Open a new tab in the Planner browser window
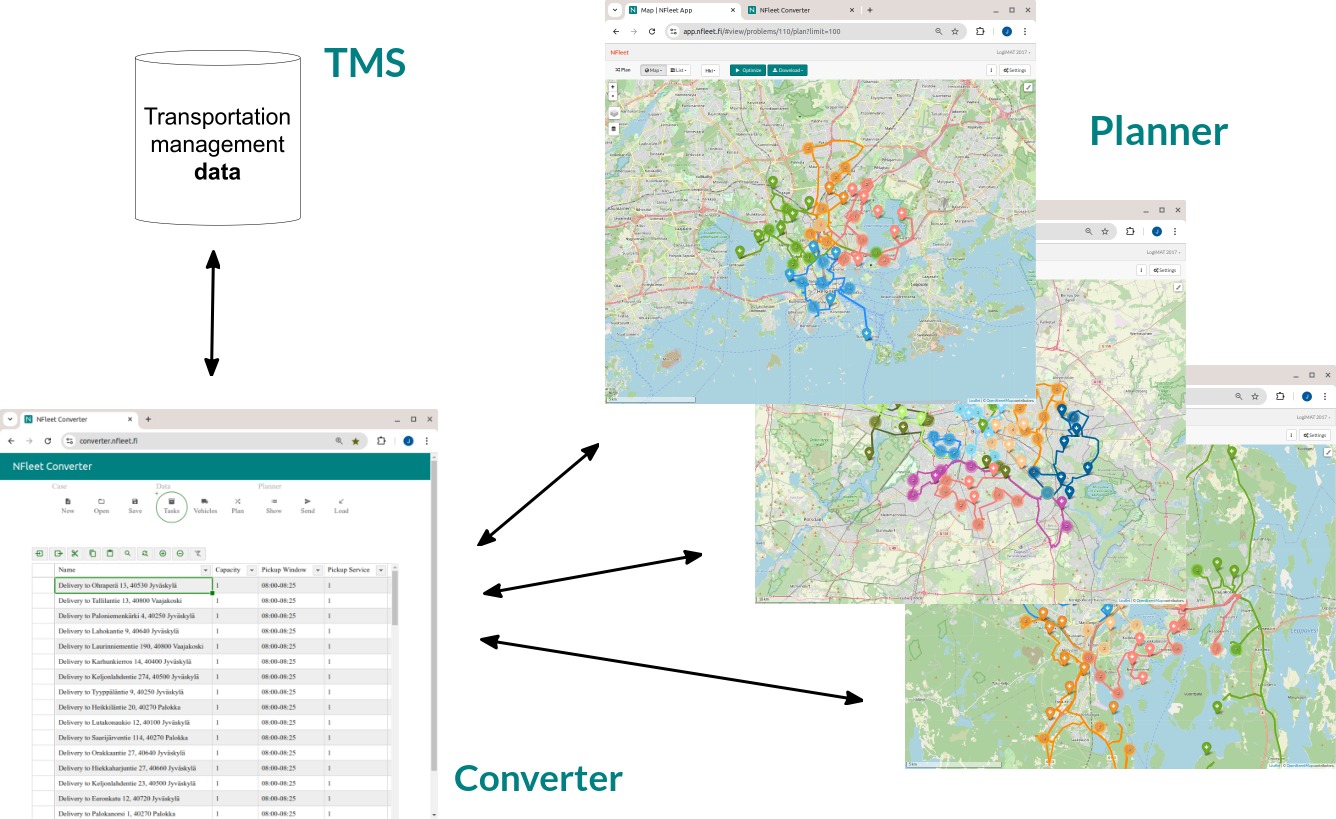Viewport: 1336px width, 819px height. click(x=870, y=9)
